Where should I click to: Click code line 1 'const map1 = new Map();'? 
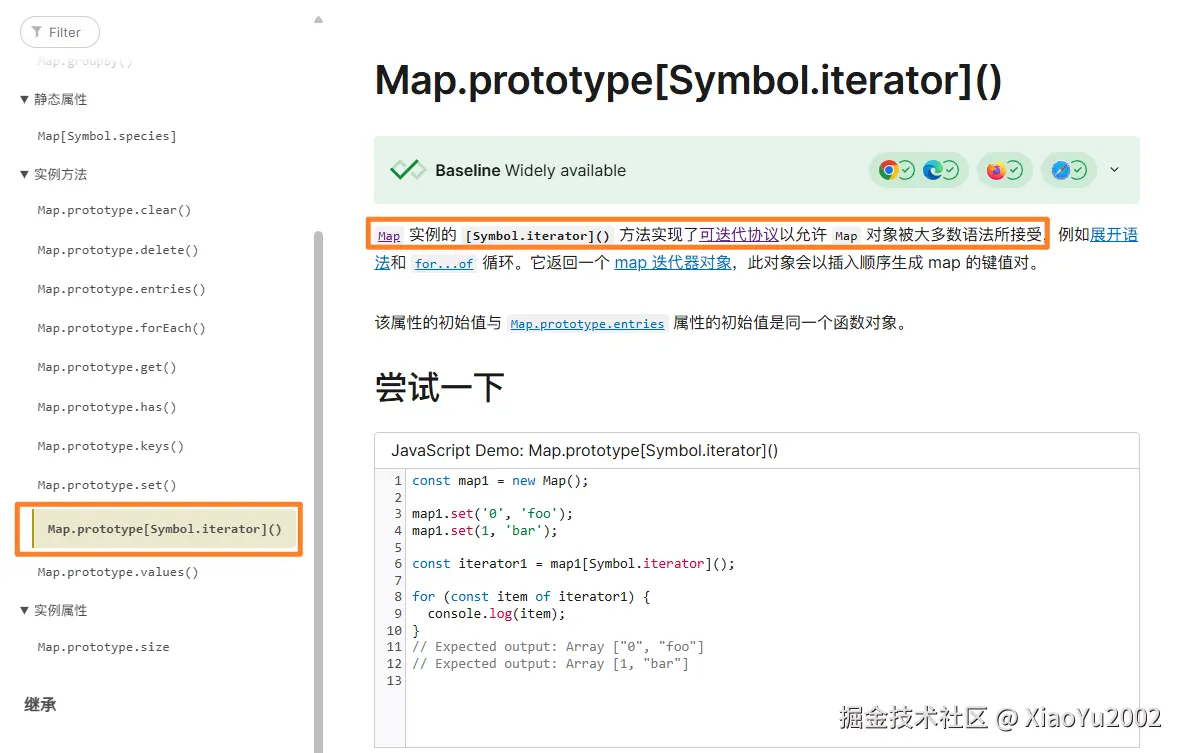(499, 481)
